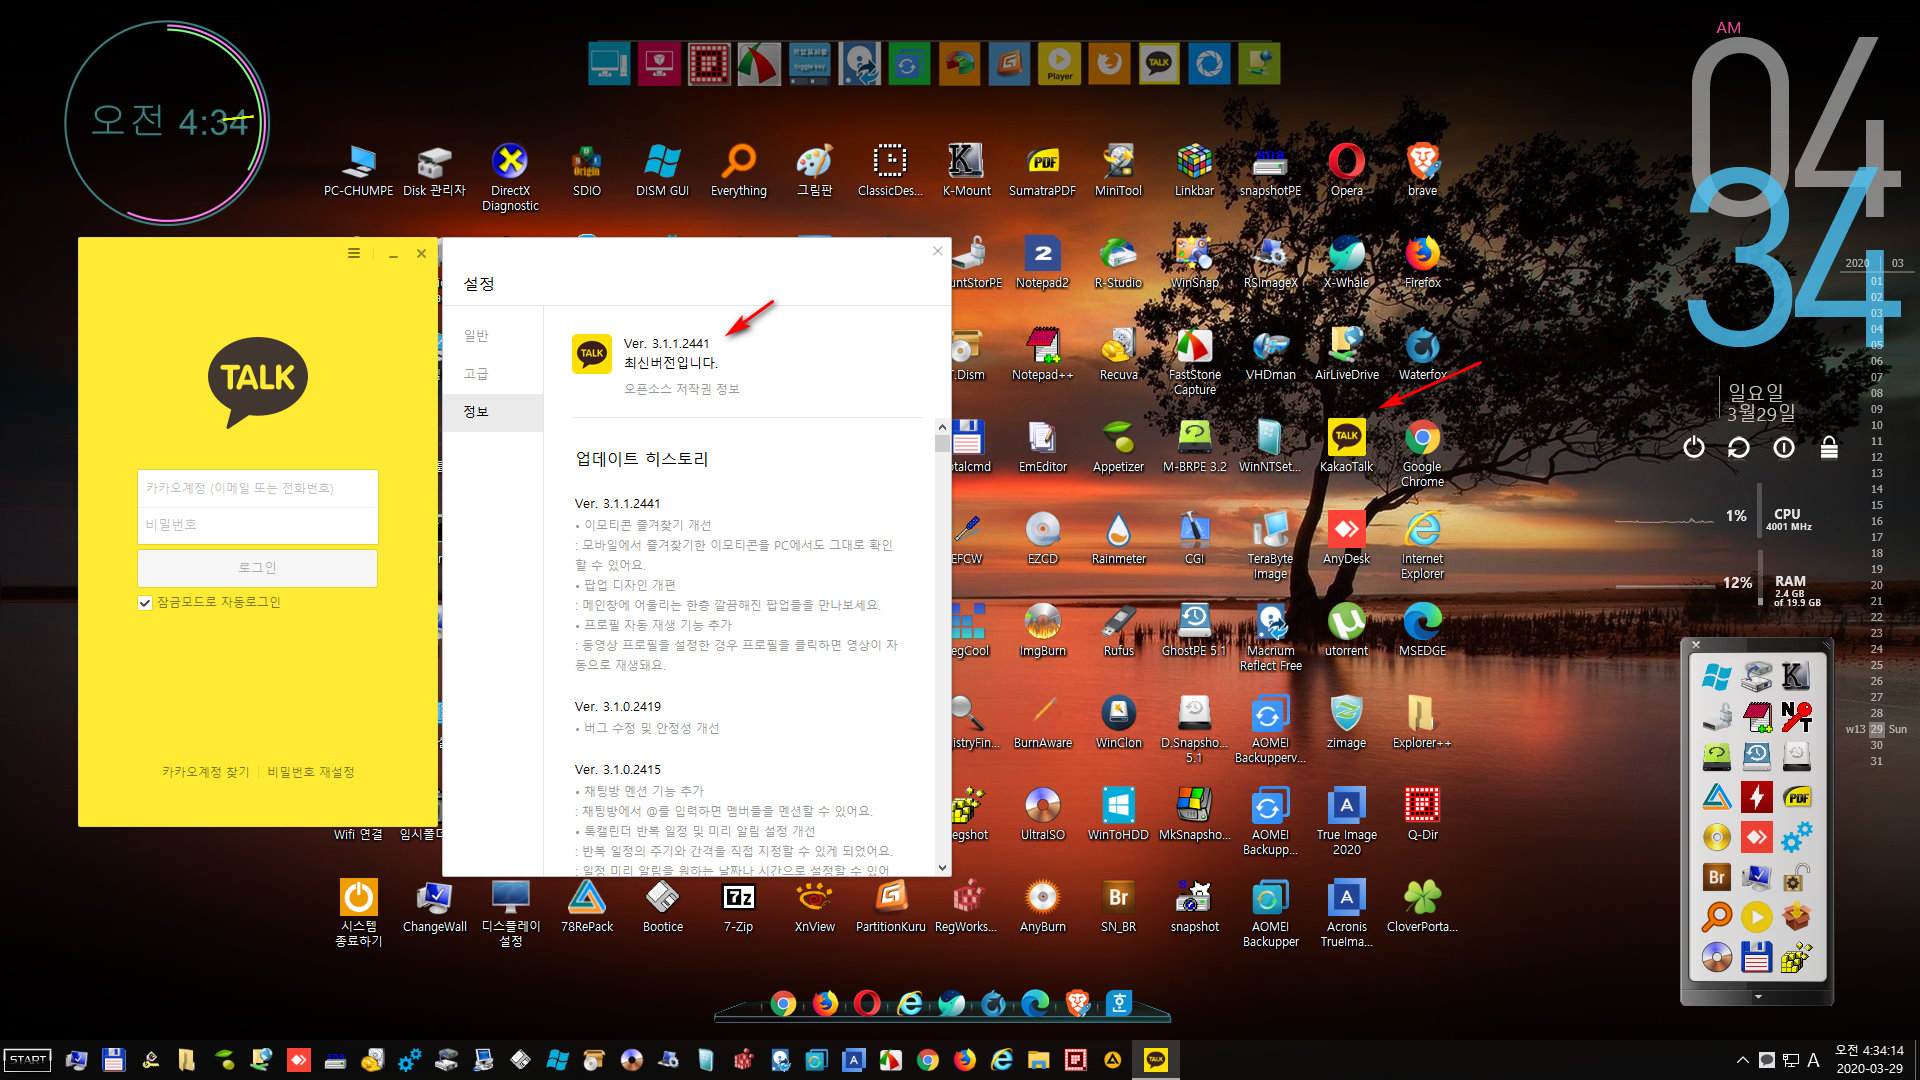
Task: Click the Windows logo icon in floating launcher
Action: coord(1716,676)
